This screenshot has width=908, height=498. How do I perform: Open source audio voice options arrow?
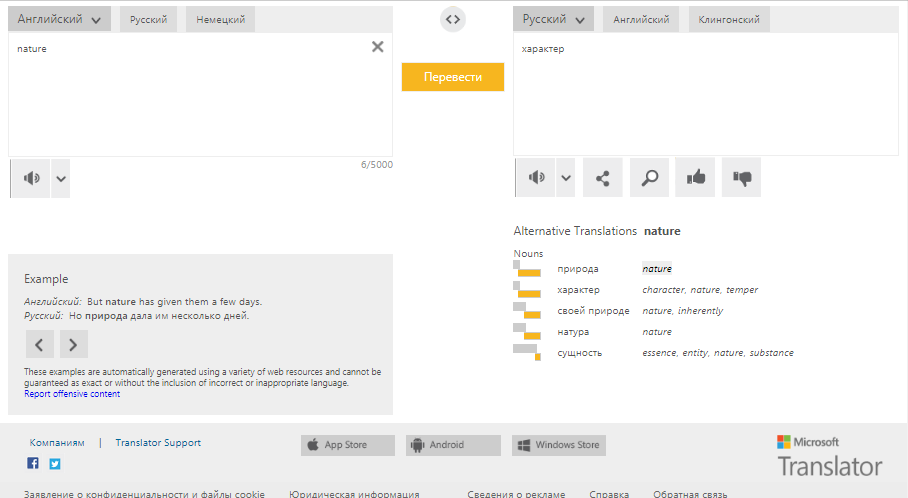(x=61, y=178)
